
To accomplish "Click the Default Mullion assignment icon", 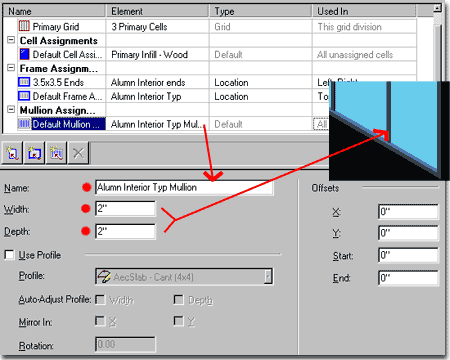I will (24, 124).
